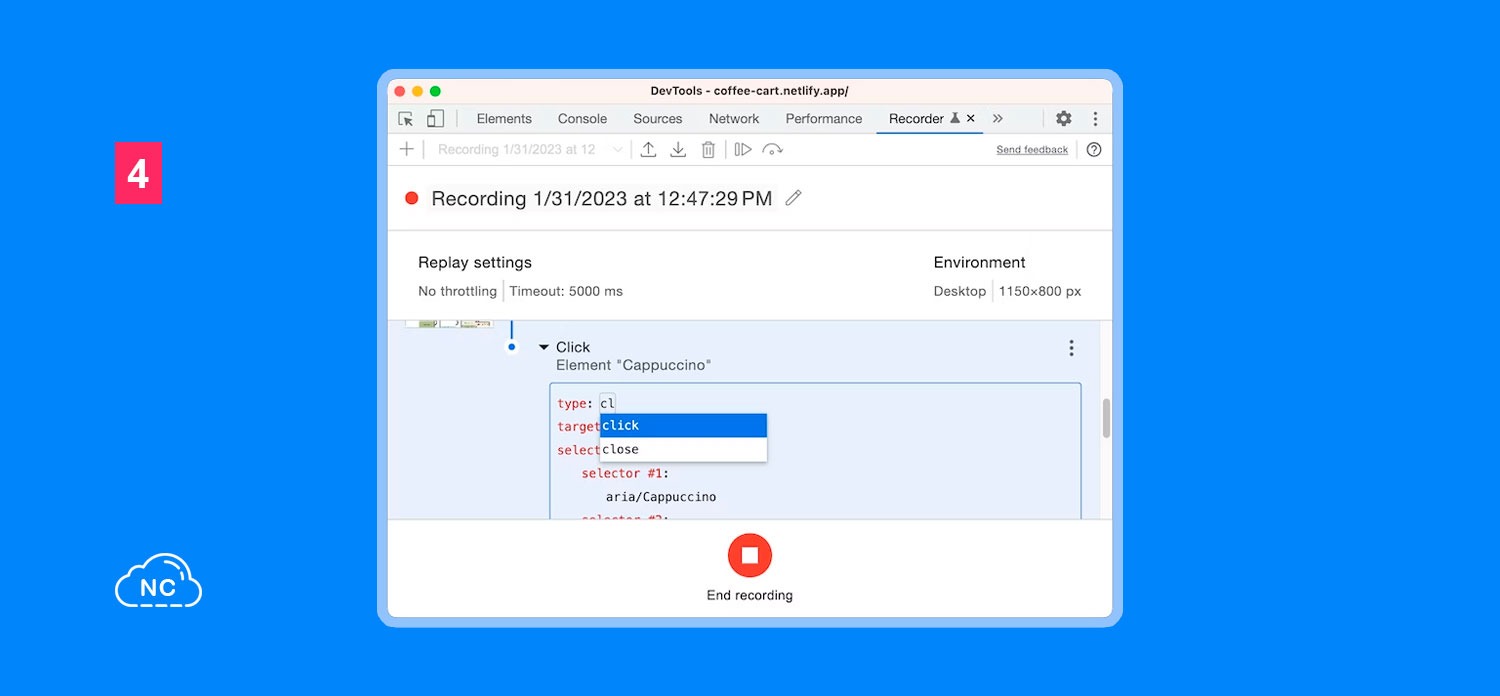Click the red End recording button
The height and width of the screenshot is (696, 1500).
pyautogui.click(x=750, y=555)
